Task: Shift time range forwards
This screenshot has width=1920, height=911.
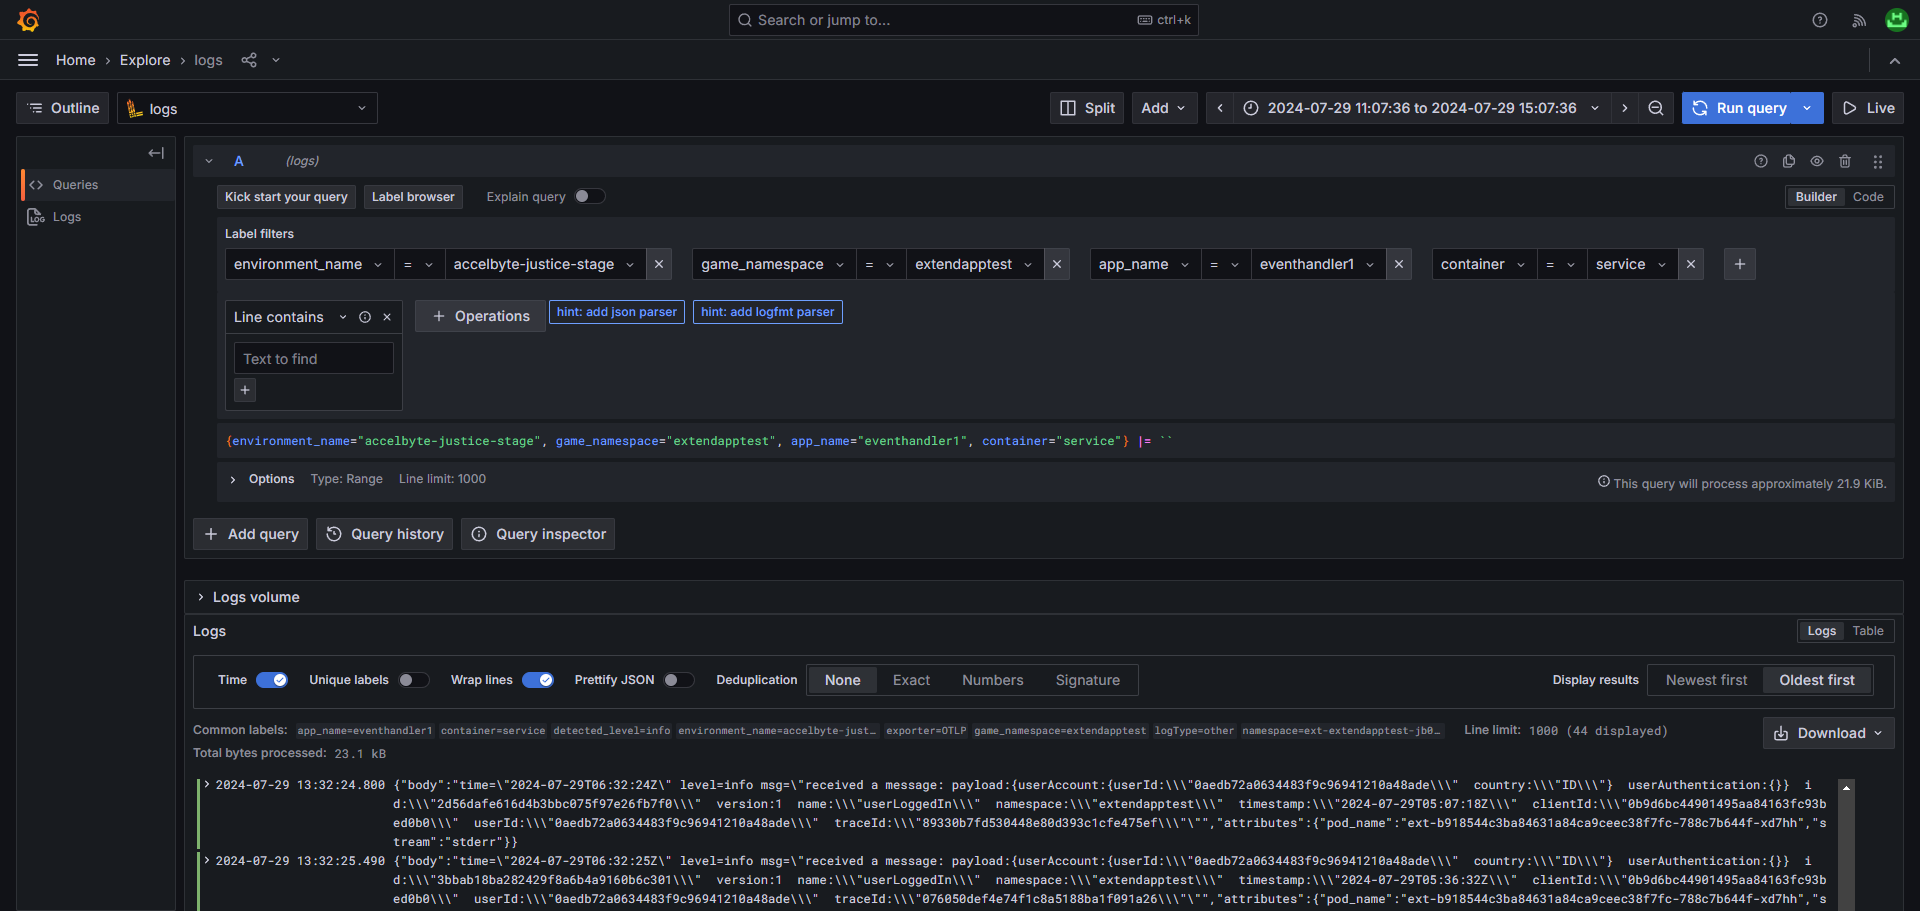Action: (1625, 108)
